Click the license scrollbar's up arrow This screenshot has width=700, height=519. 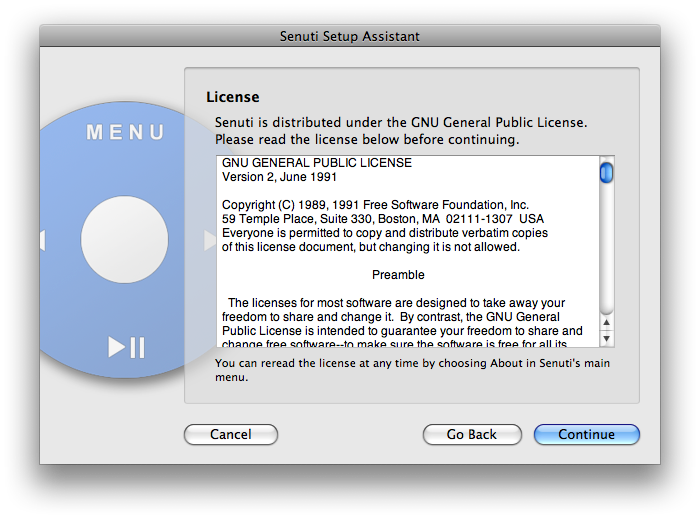tap(606, 323)
